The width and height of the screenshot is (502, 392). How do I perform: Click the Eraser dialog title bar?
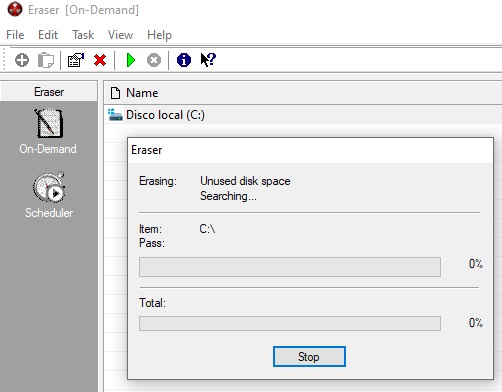point(310,150)
